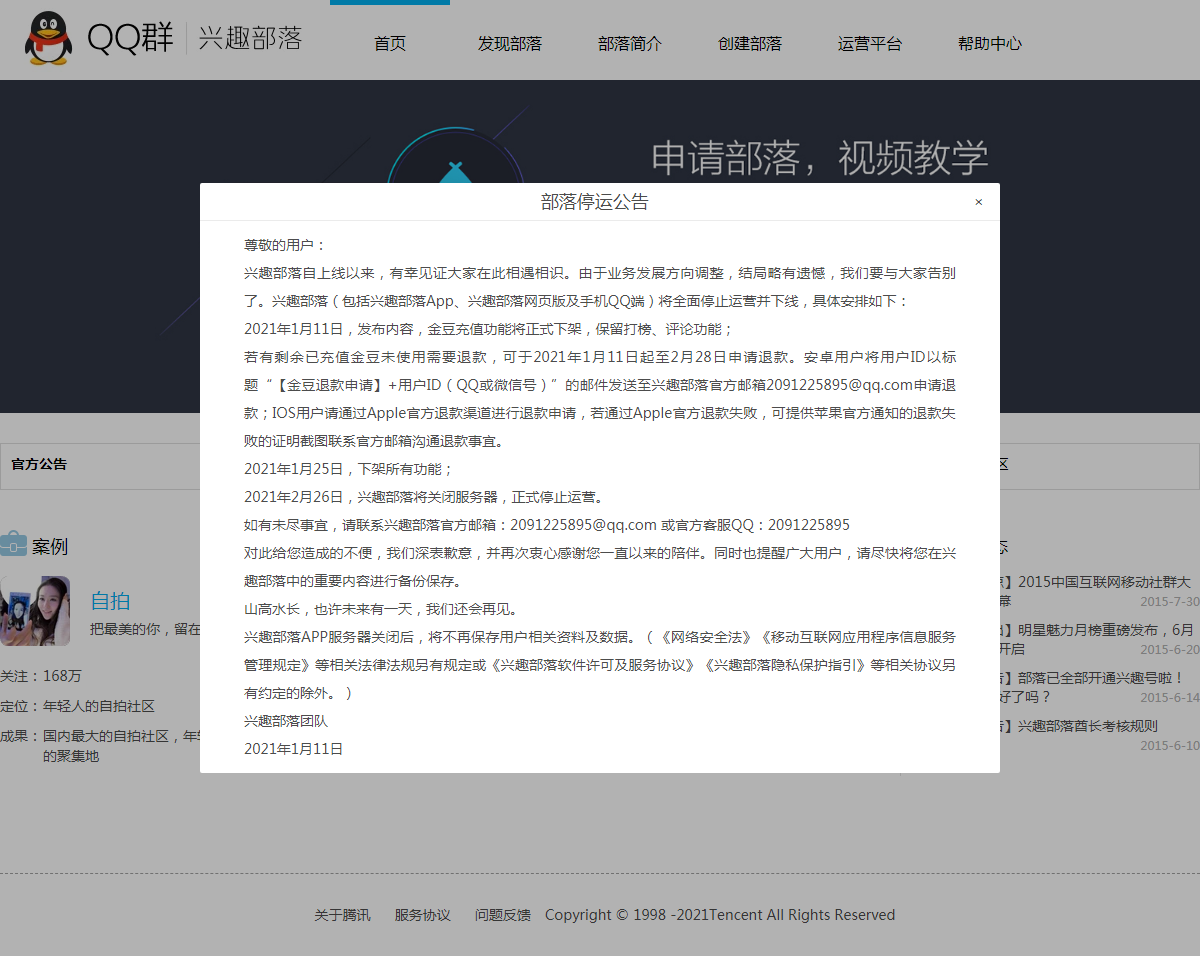Screen dimensions: 1200x956
Task: Click the date 2021年1月11日 at dialog bottom
Action: 294,749
